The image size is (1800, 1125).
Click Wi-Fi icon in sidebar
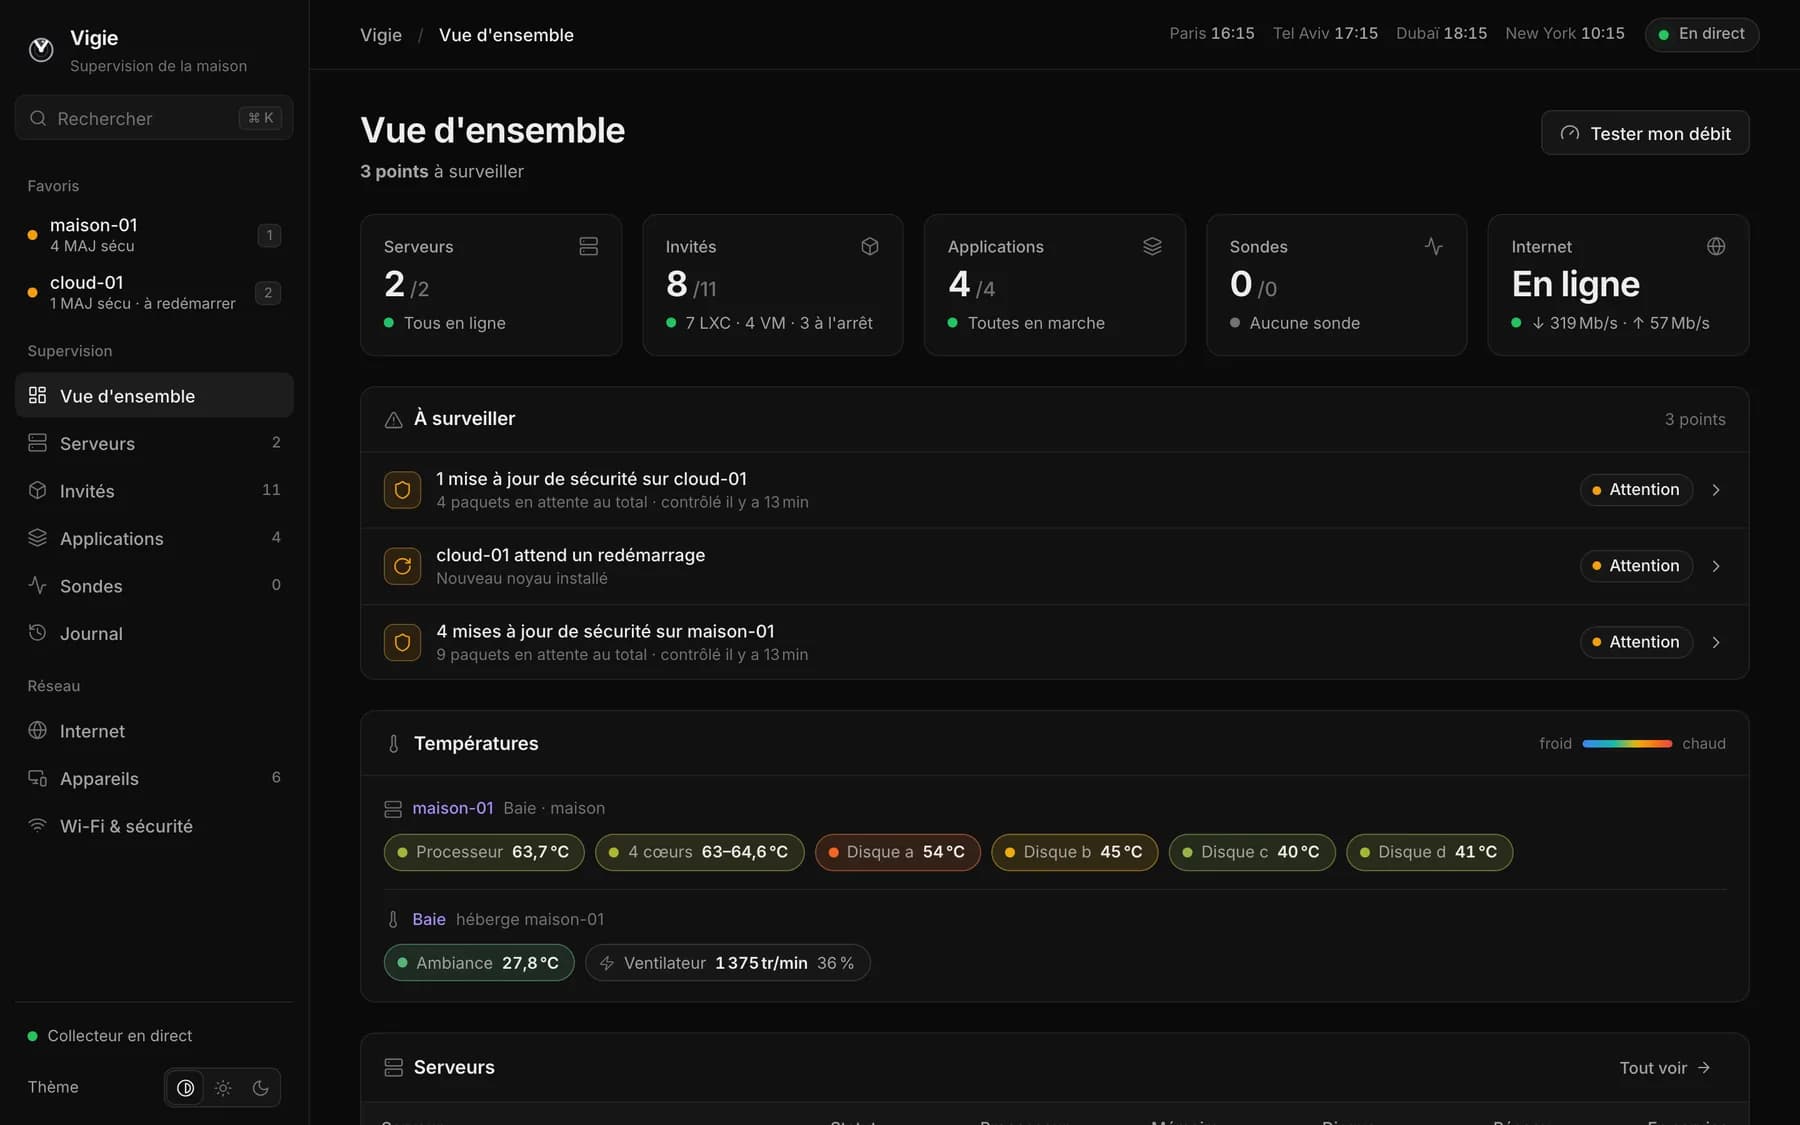coord(37,825)
